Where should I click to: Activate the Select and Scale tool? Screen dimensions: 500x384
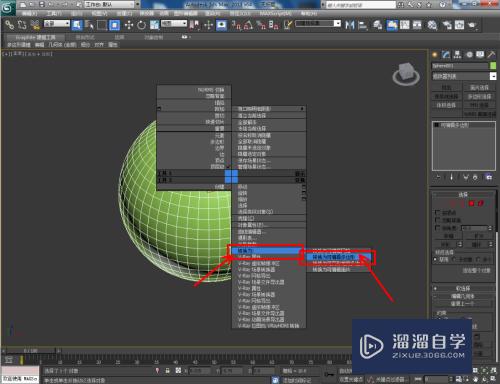pyautogui.click(x=154, y=25)
